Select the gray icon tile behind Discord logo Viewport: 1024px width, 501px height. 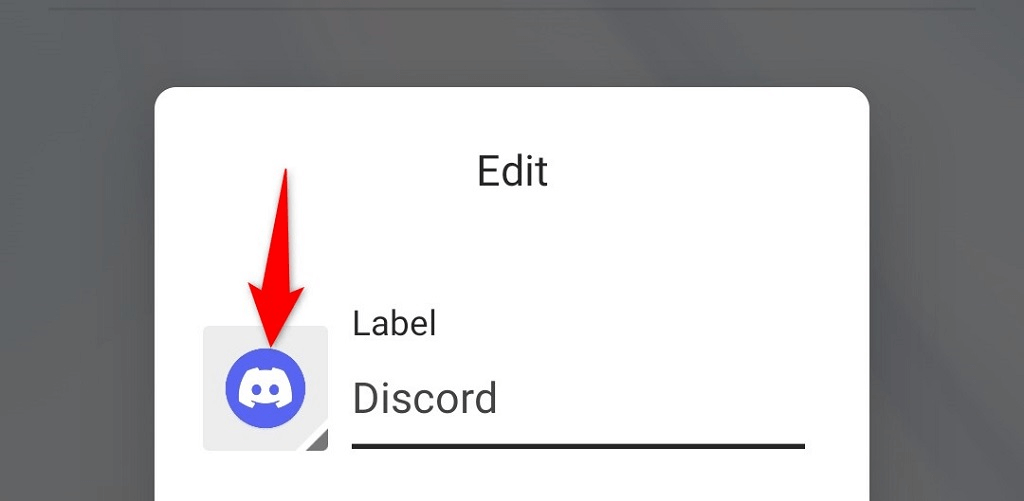click(x=265, y=388)
